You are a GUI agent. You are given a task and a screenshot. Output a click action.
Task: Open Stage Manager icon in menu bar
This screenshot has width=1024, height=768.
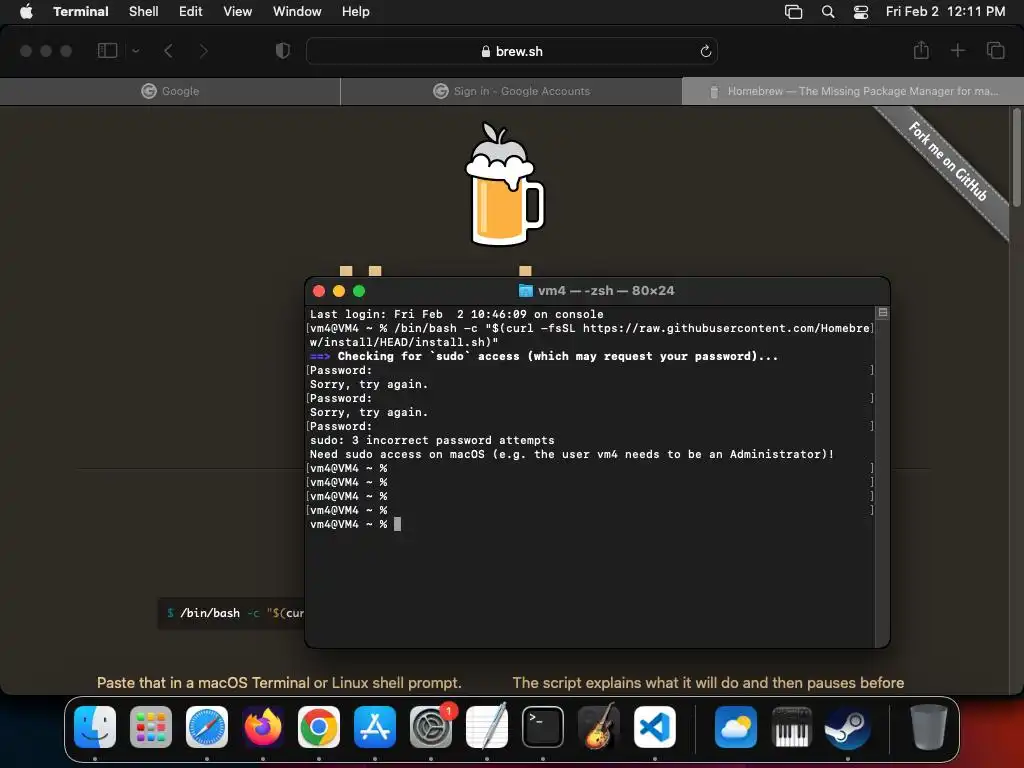pyautogui.click(x=793, y=11)
